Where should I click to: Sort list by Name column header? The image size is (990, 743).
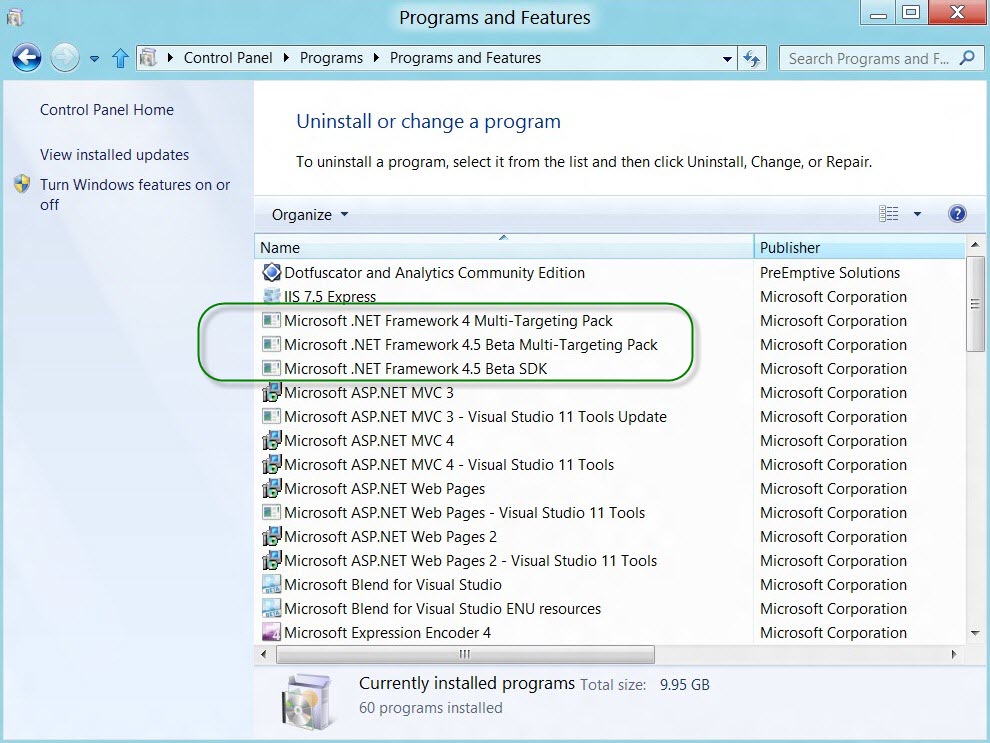point(504,247)
